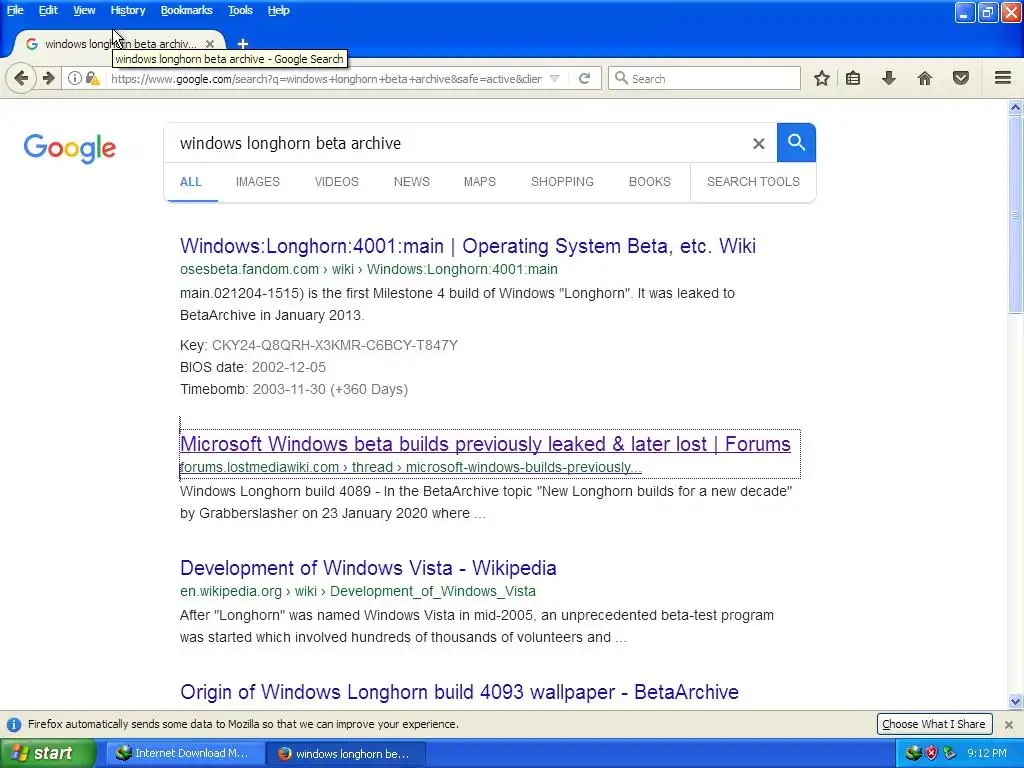Click the info icon in notification bar

coord(14,724)
